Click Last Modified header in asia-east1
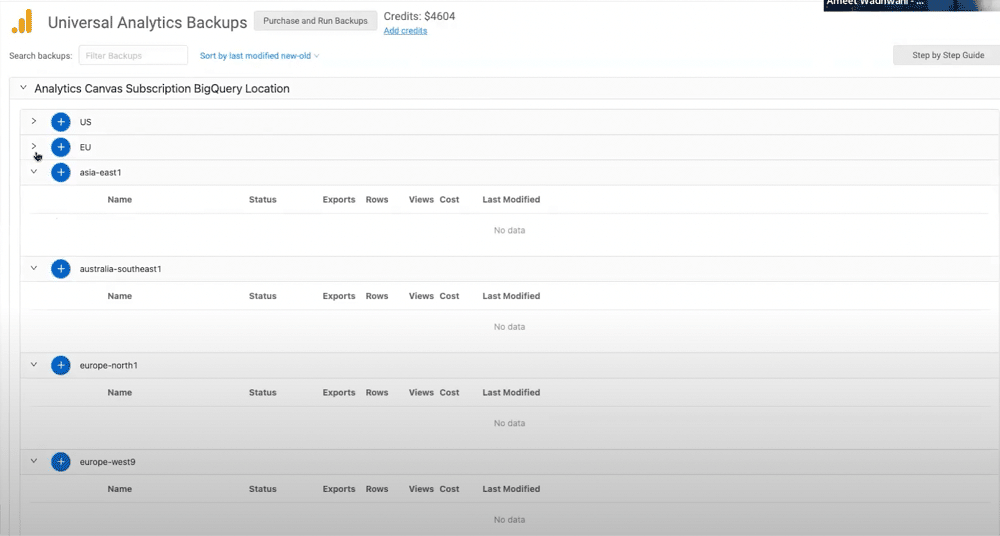The width and height of the screenshot is (1000, 536). [511, 200]
